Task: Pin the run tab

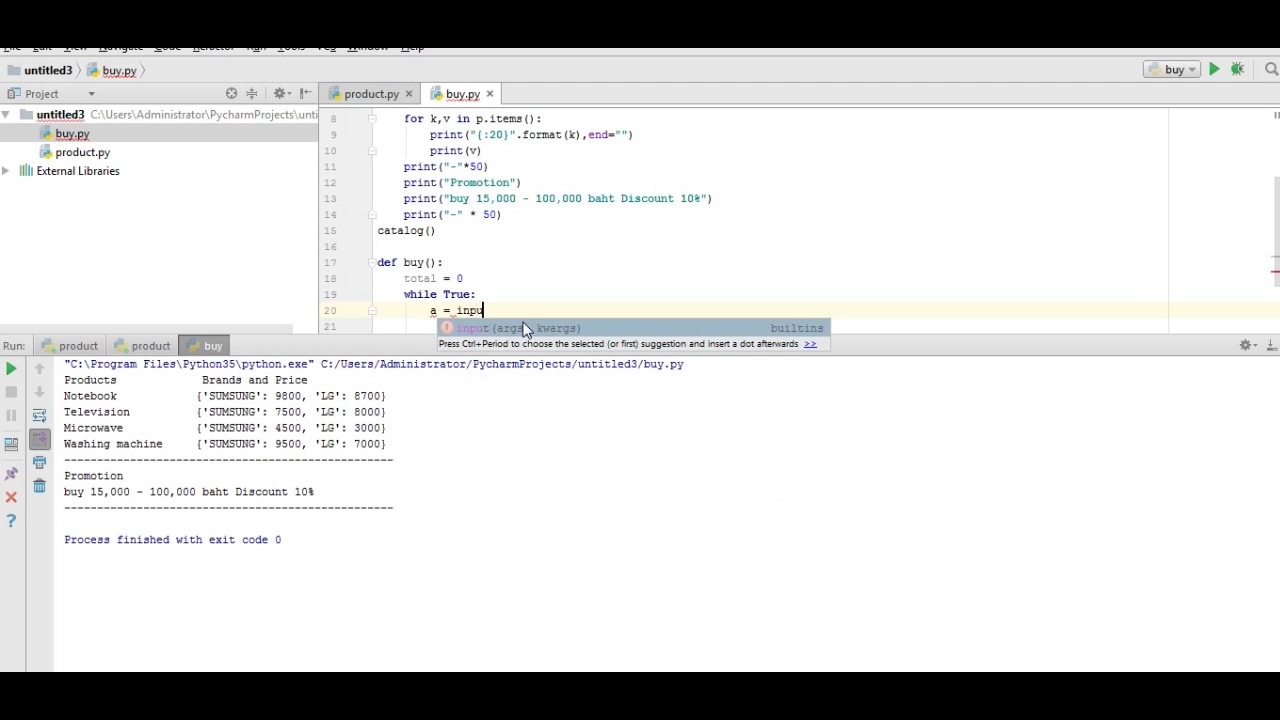Action: tap(11, 474)
